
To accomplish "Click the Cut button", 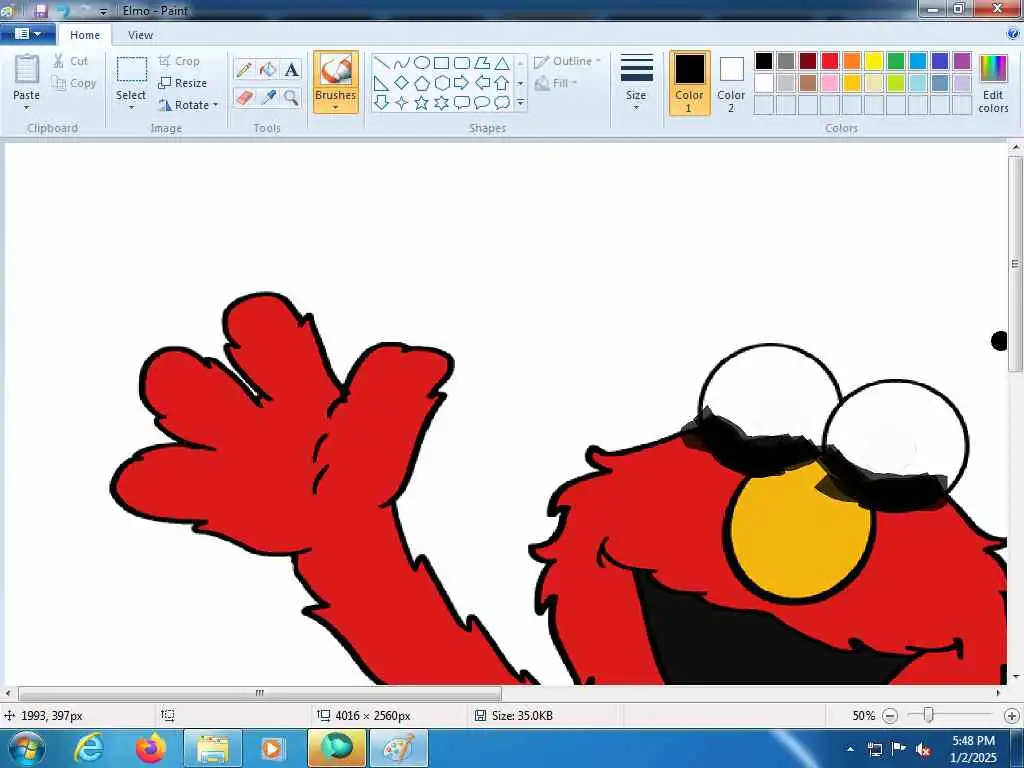I will pyautogui.click(x=71, y=61).
